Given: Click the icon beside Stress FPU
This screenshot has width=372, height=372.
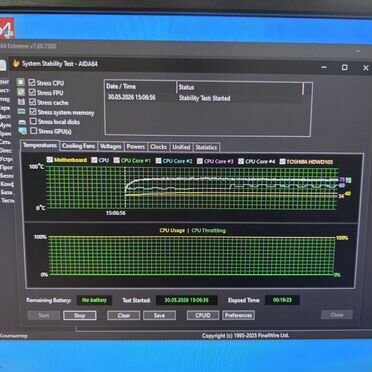Looking at the screenshot, I should pyautogui.click(x=21, y=92).
